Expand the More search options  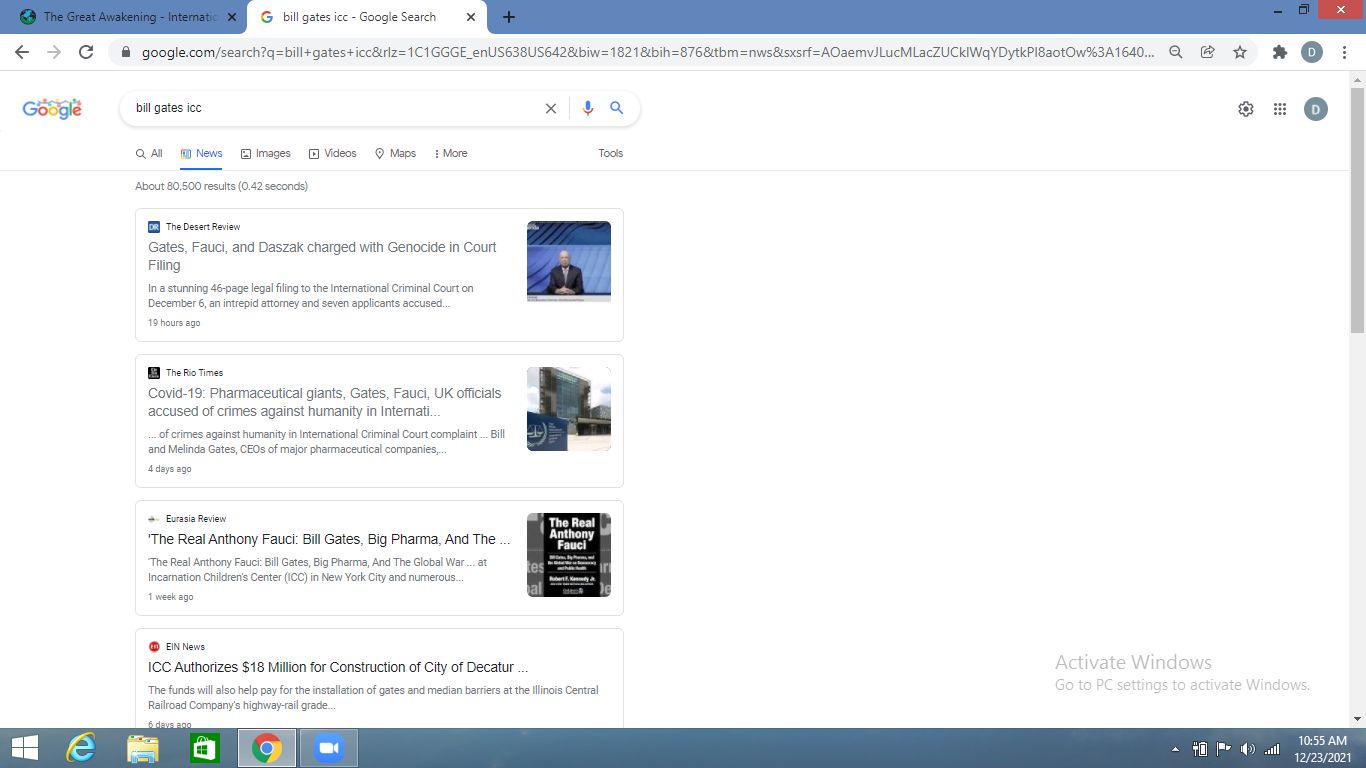(451, 153)
